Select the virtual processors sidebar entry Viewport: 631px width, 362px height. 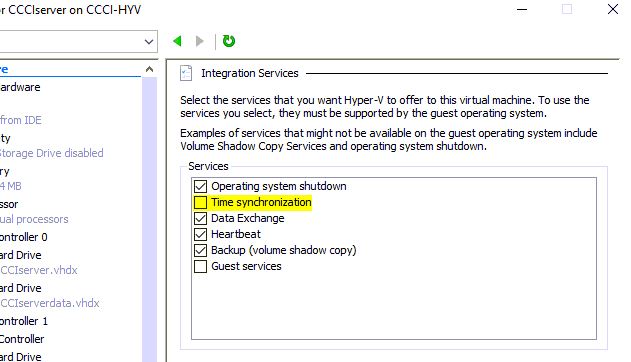tap(34, 219)
